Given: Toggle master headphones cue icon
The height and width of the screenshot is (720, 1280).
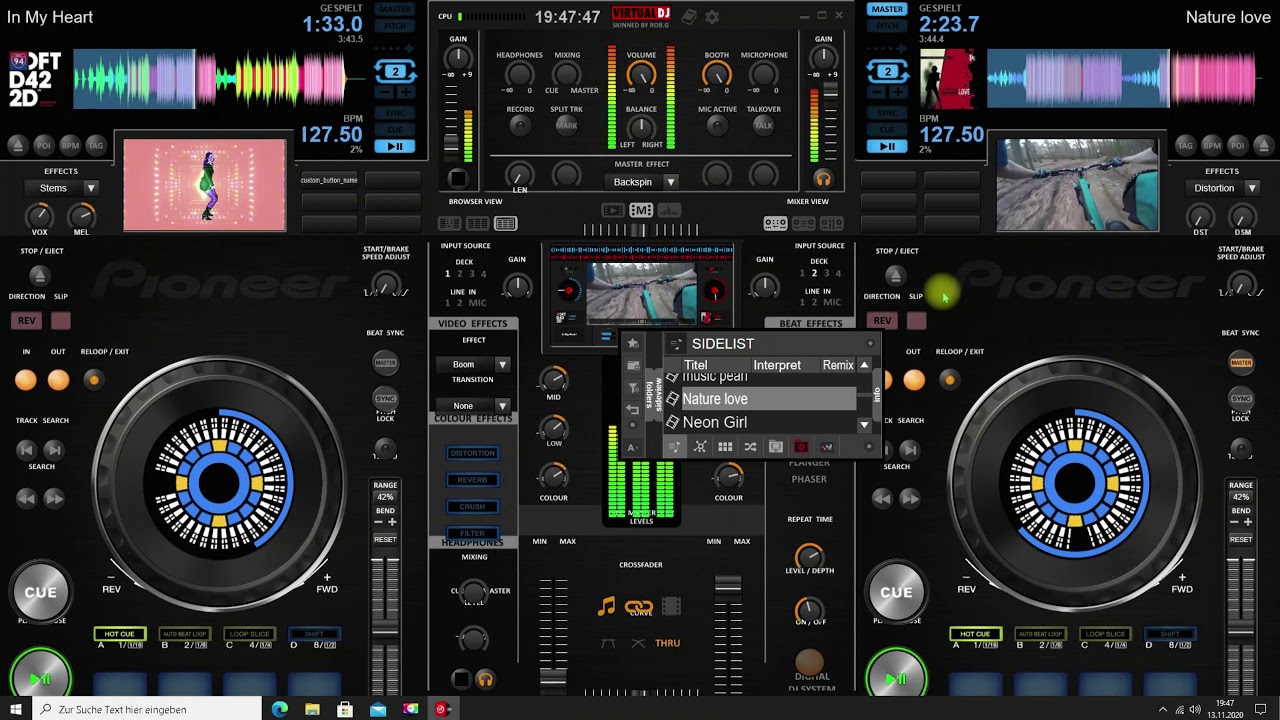Looking at the screenshot, I should [823, 179].
